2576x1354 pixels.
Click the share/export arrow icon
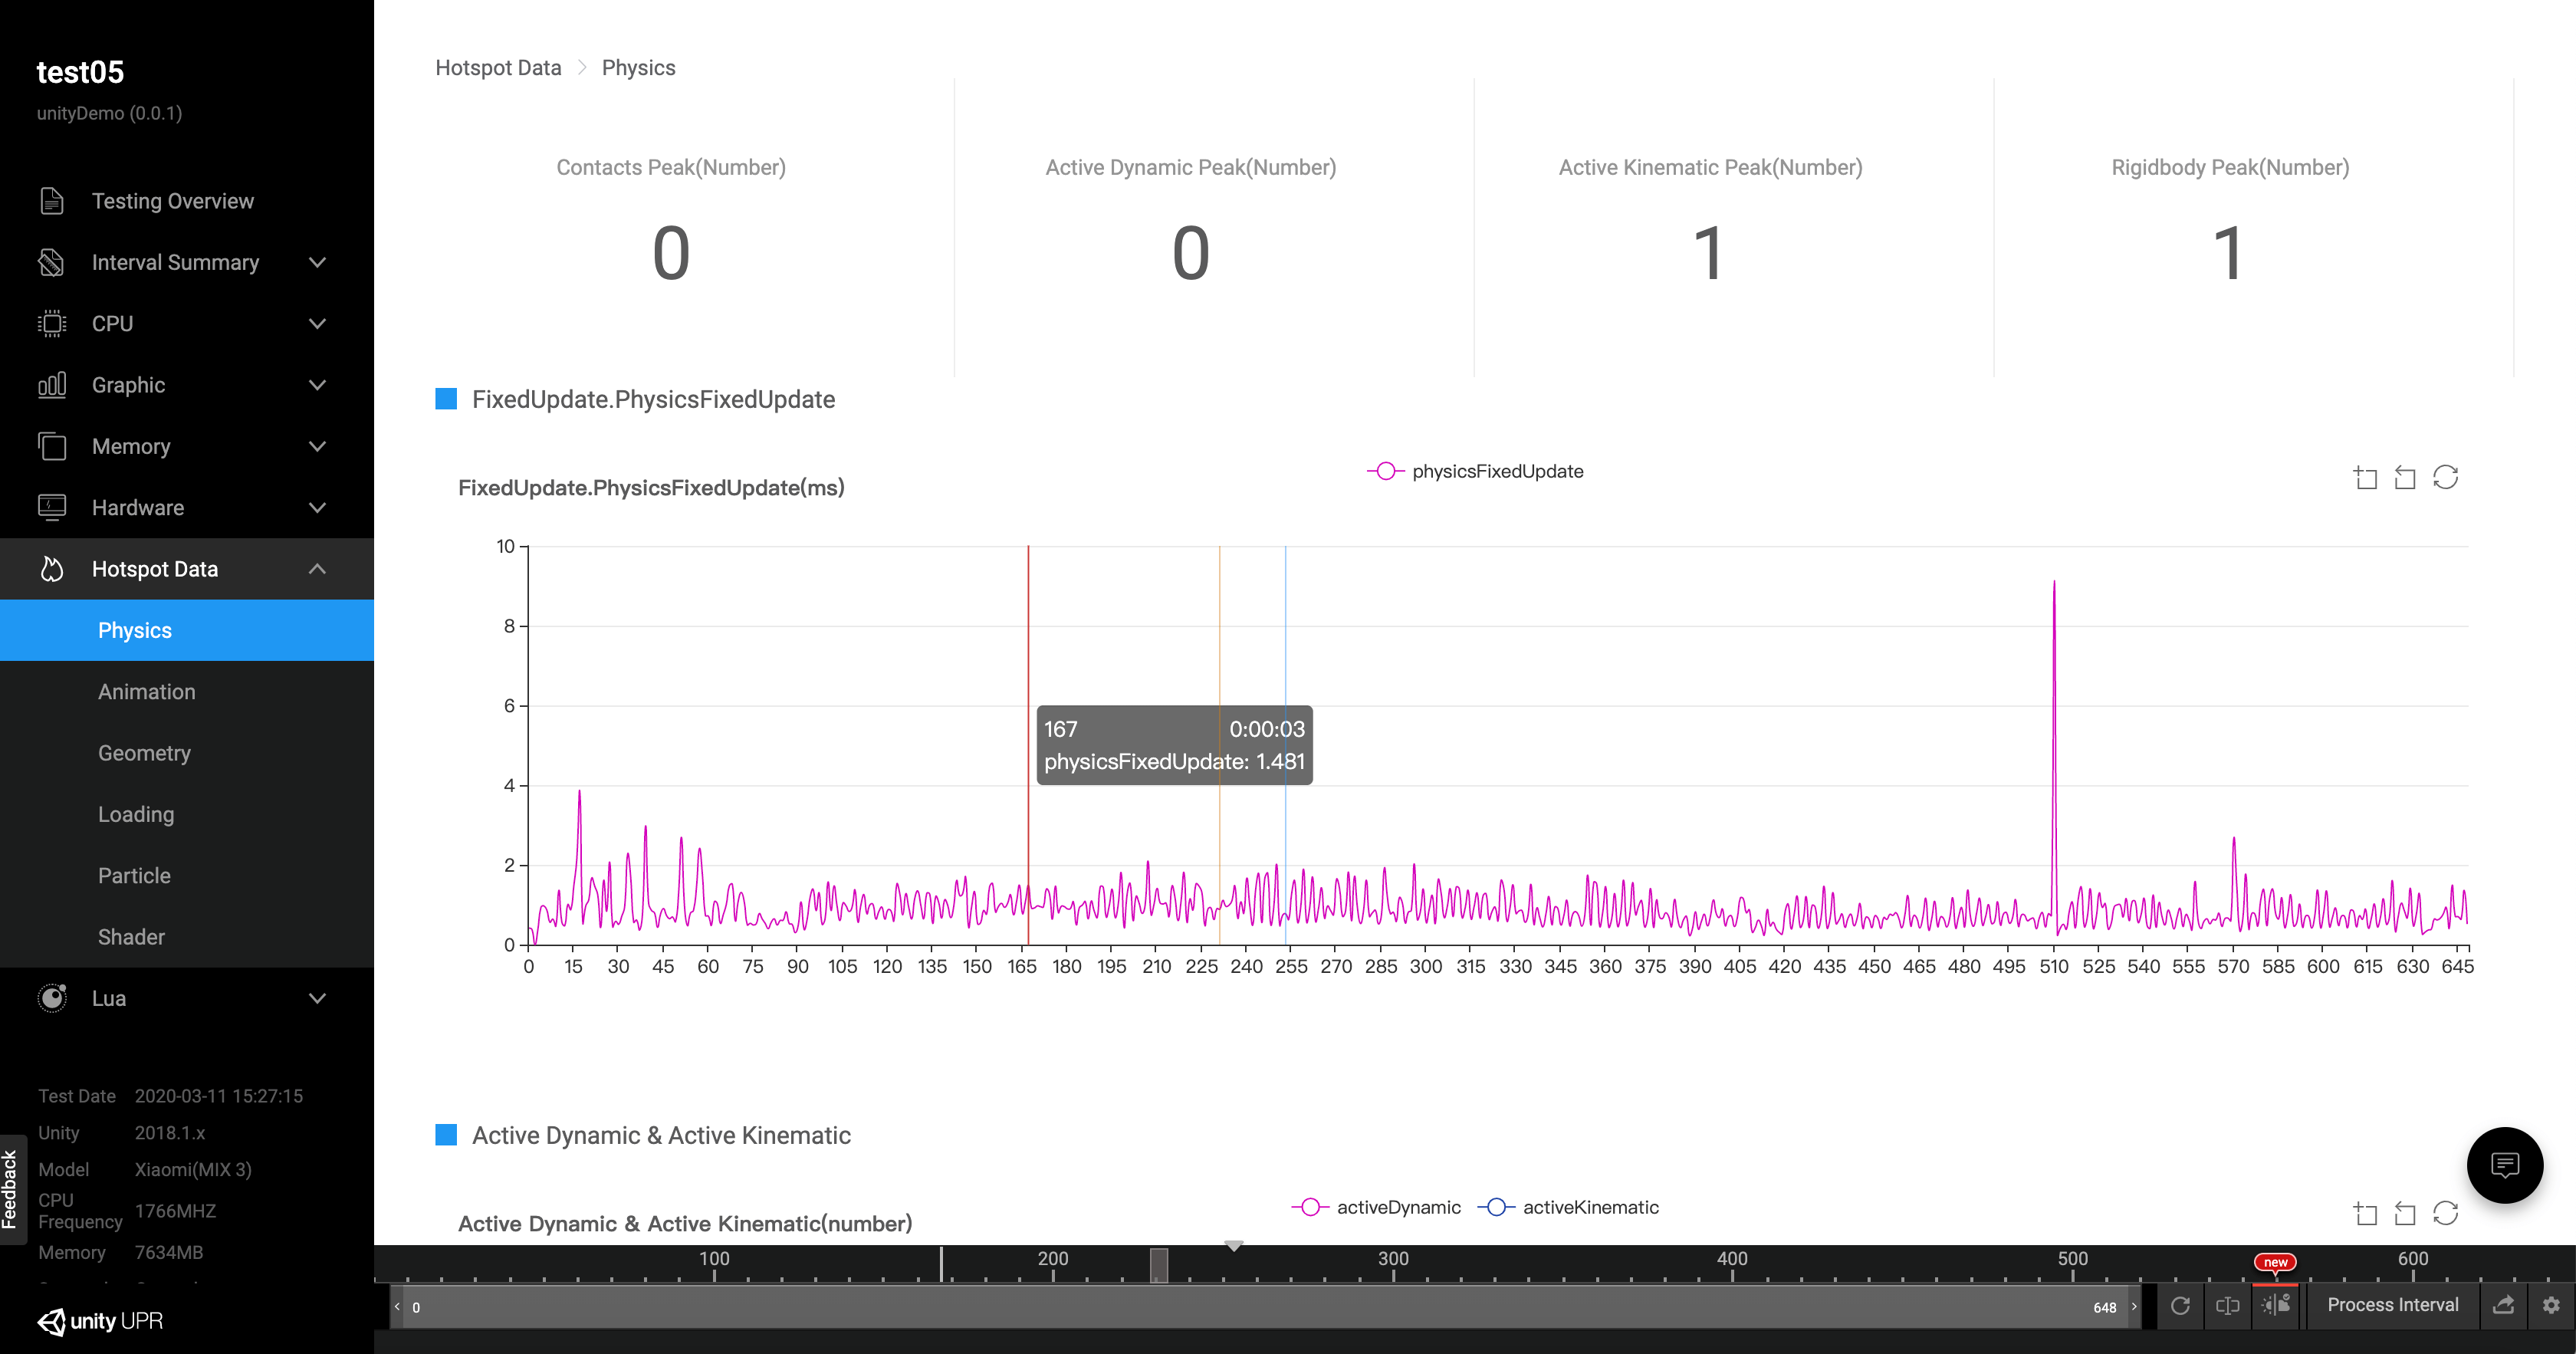pyautogui.click(x=2503, y=1306)
